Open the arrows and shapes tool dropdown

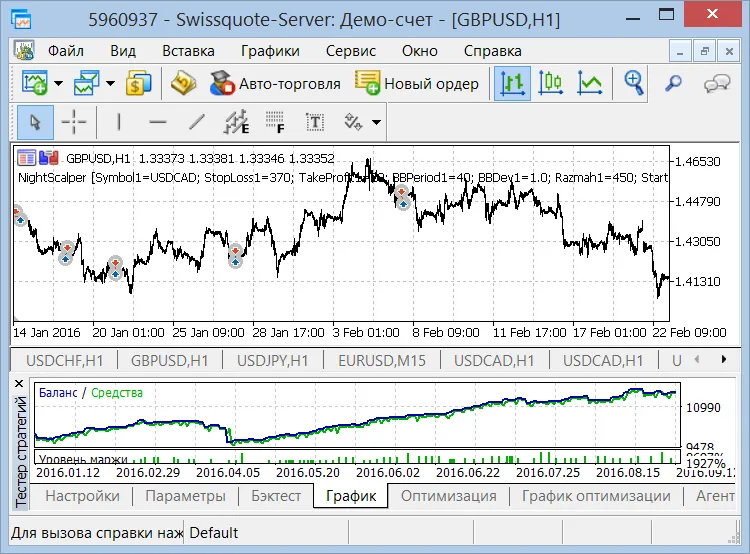376,123
